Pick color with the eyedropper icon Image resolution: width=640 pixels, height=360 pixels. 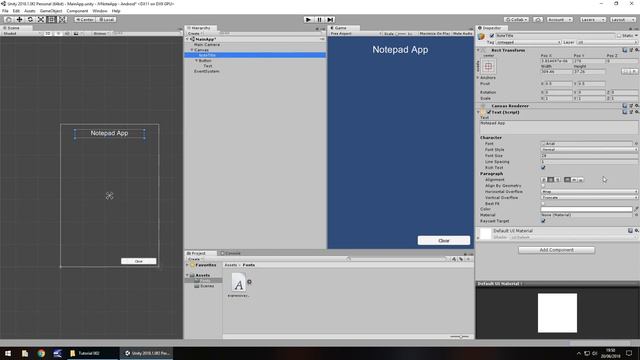636,209
